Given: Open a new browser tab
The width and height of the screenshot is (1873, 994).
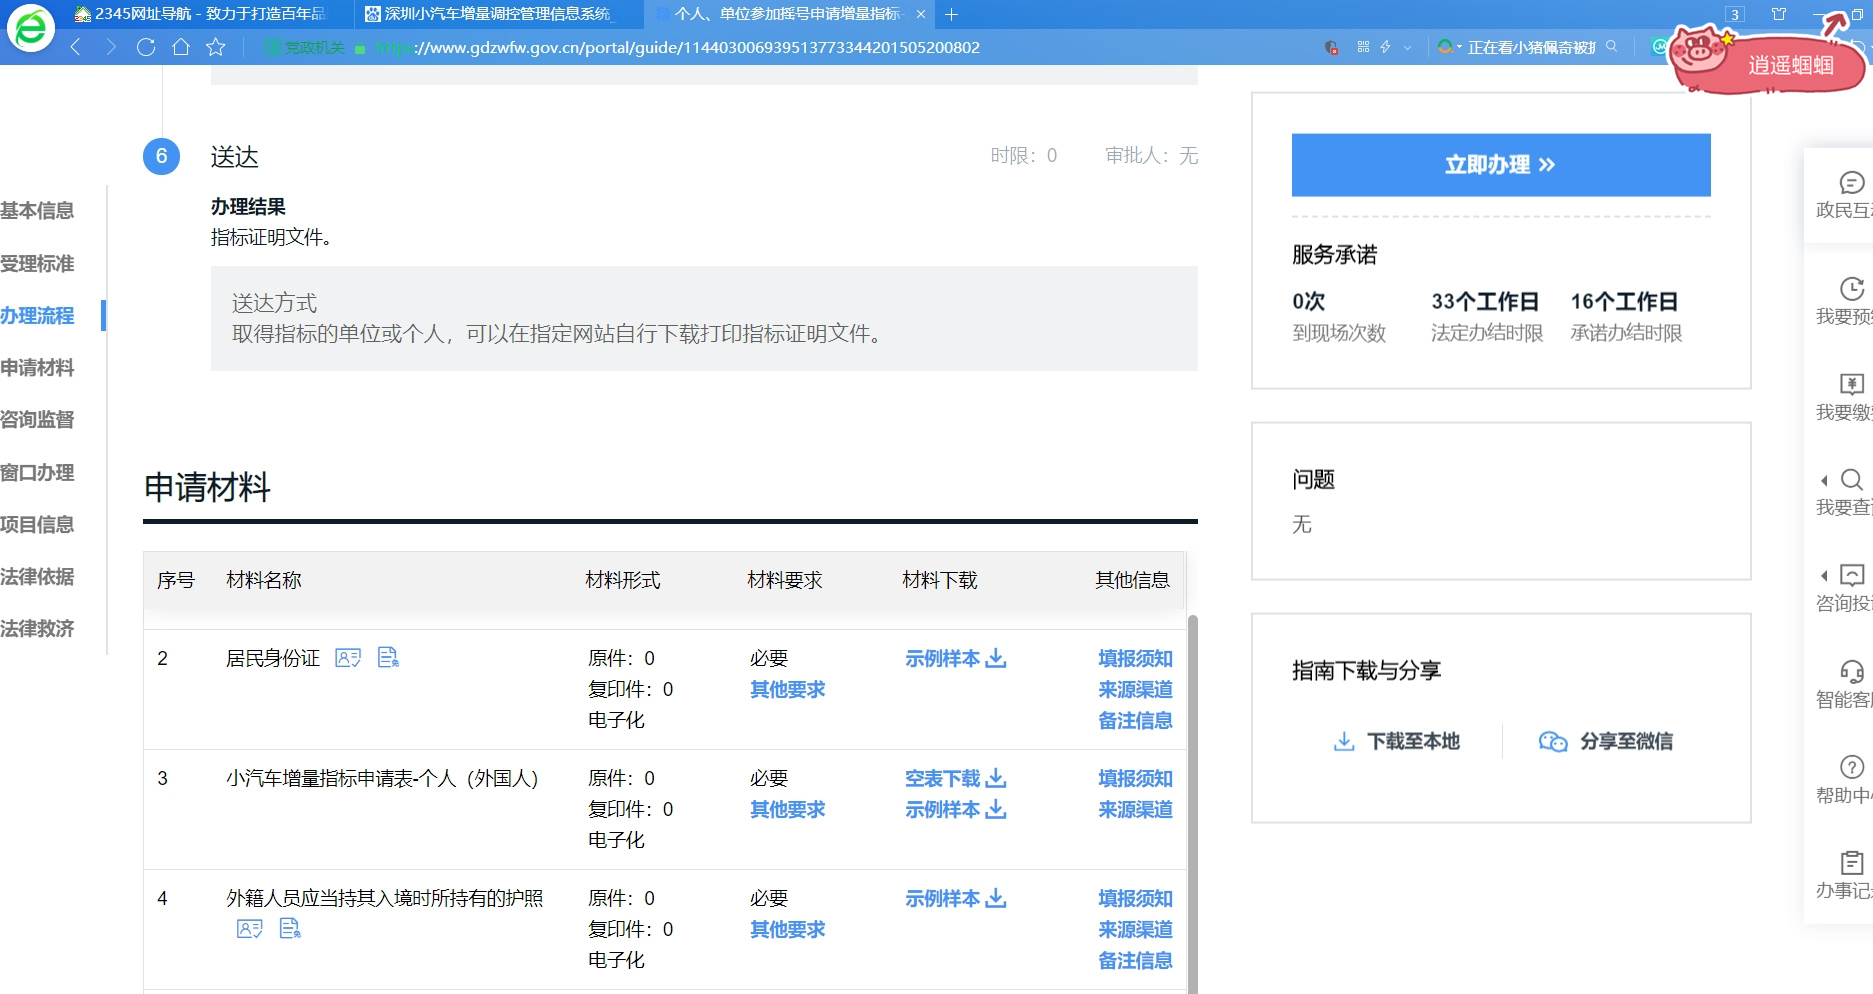Looking at the screenshot, I should (952, 14).
